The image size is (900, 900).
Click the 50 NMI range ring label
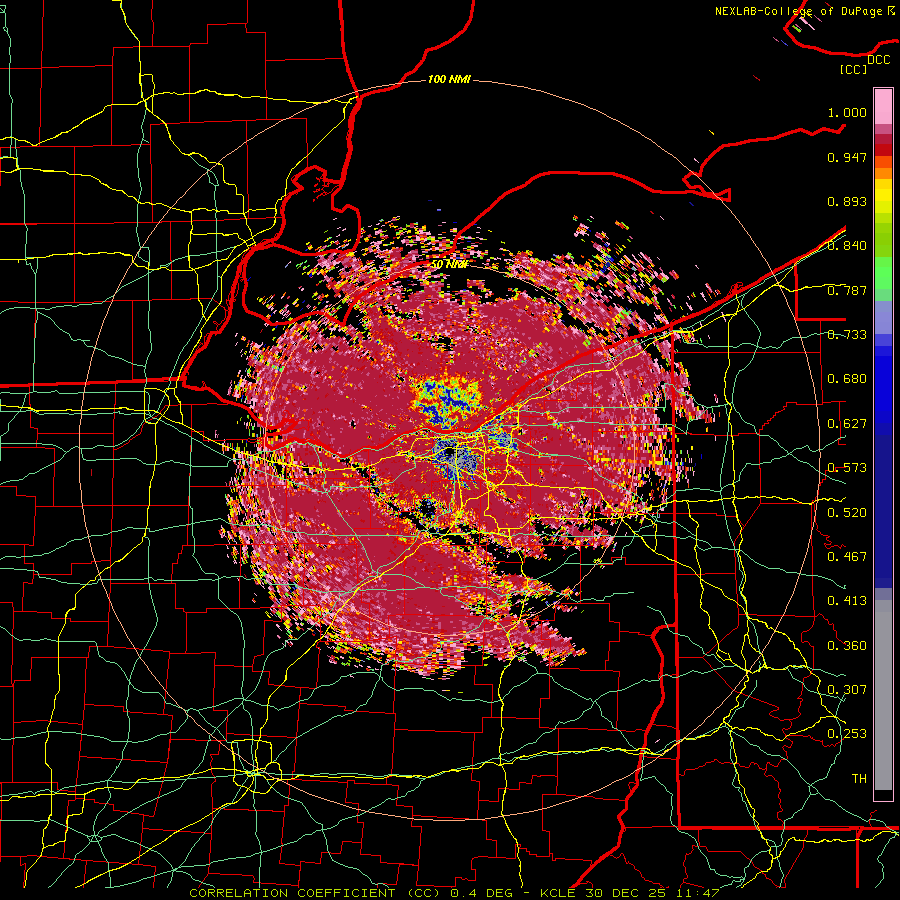[x=449, y=265]
